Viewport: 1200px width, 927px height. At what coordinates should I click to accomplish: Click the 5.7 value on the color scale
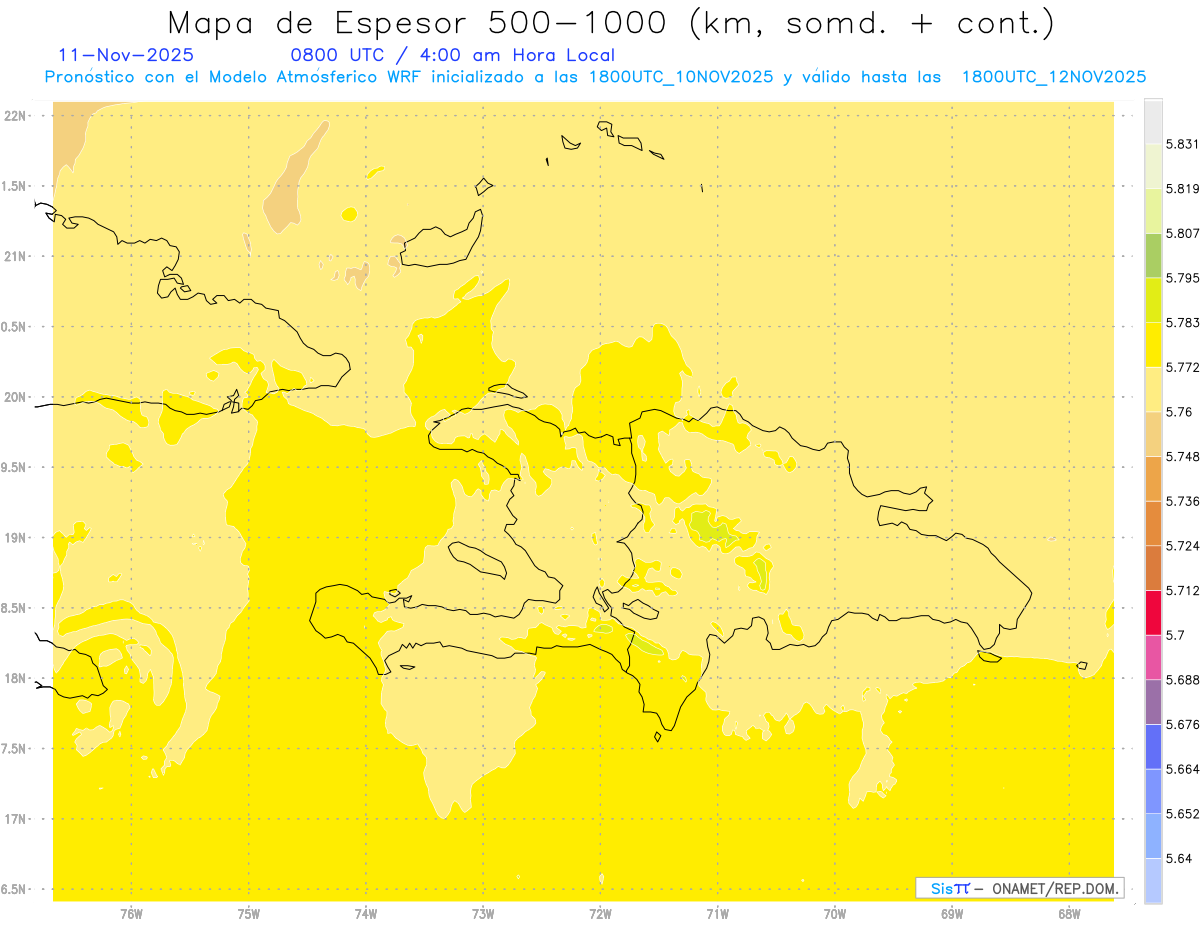tap(1175, 635)
